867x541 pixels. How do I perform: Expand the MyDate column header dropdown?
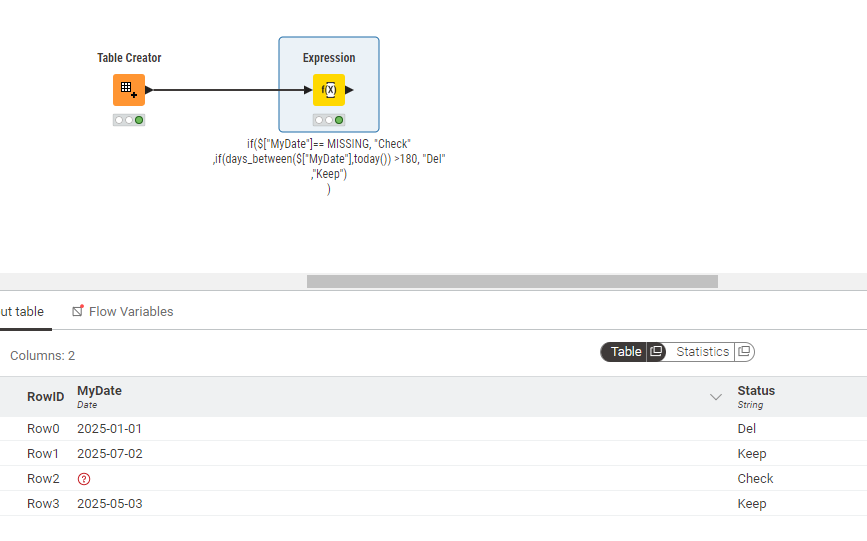coord(716,397)
